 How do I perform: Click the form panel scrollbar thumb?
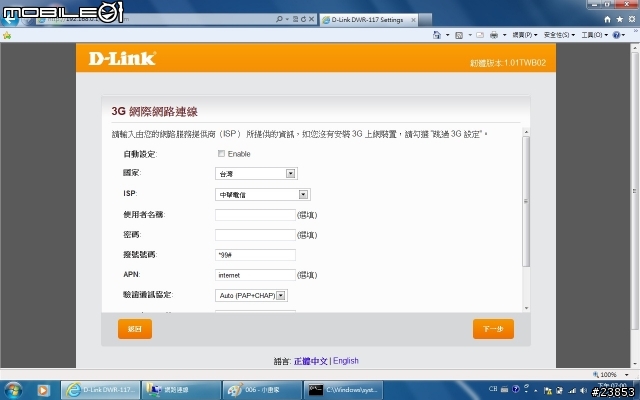point(526,201)
